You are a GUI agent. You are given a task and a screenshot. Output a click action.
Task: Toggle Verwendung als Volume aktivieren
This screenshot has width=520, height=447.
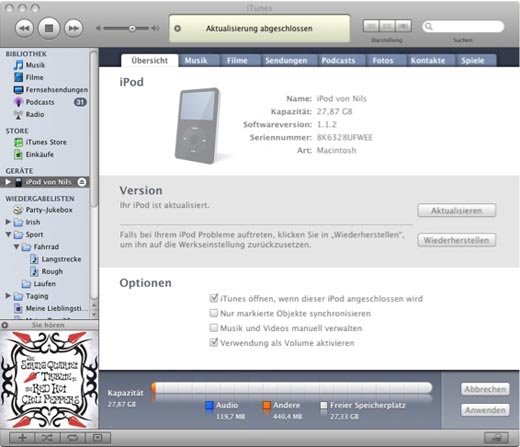(214, 342)
